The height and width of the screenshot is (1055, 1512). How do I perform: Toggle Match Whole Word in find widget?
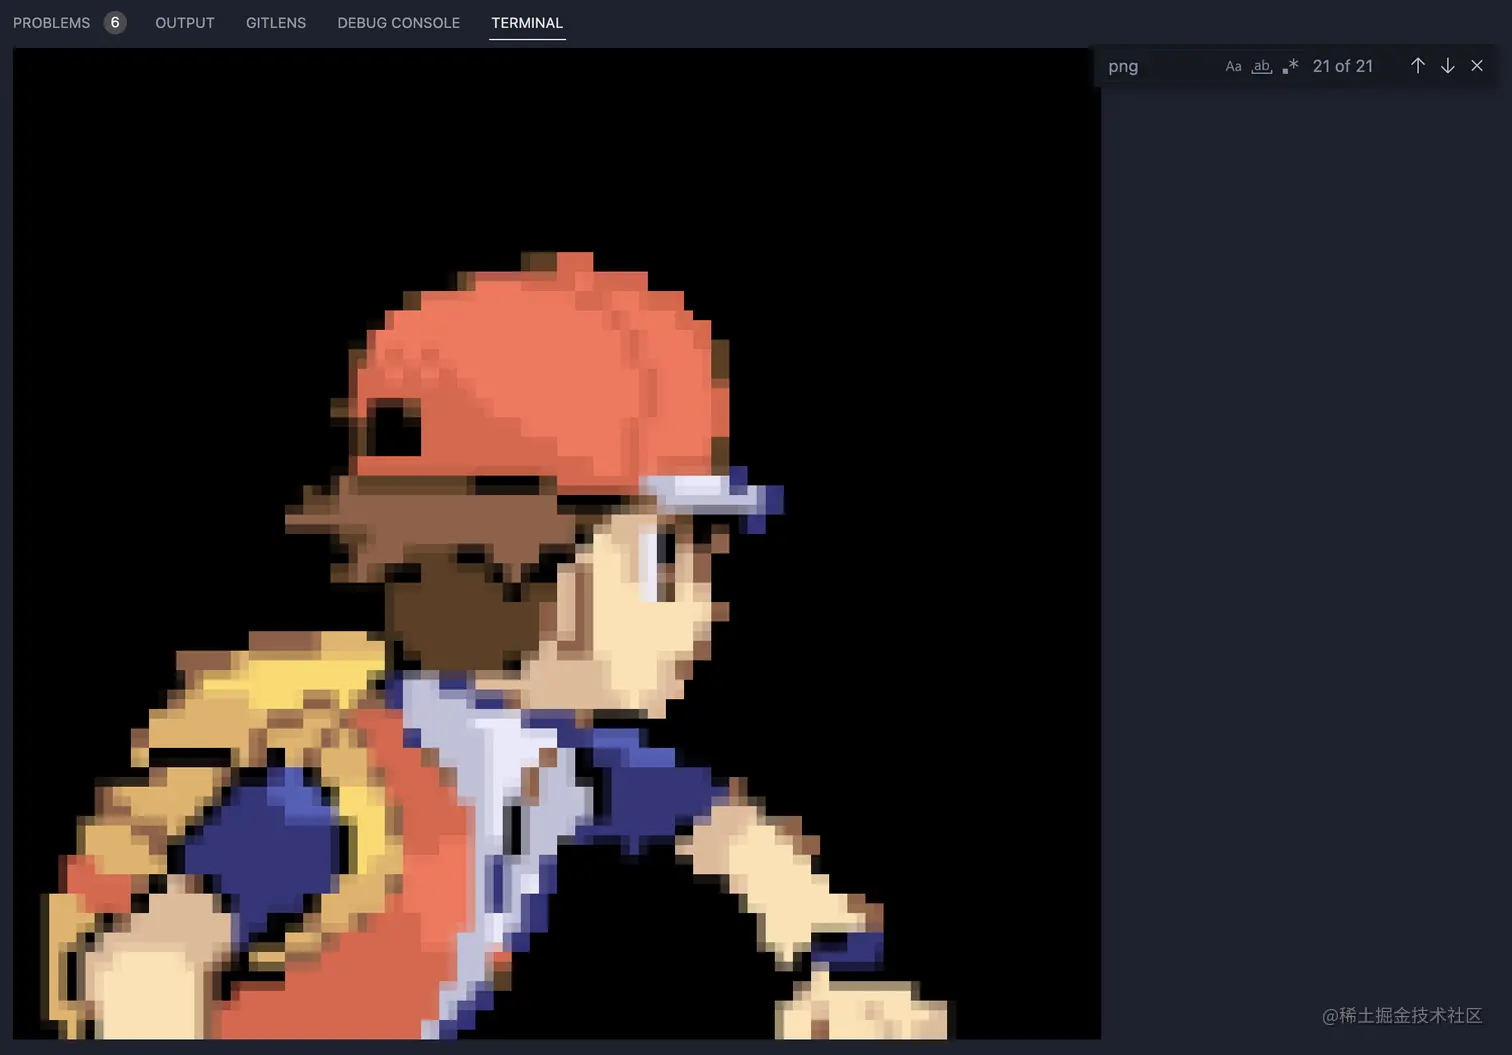[x=1262, y=66]
